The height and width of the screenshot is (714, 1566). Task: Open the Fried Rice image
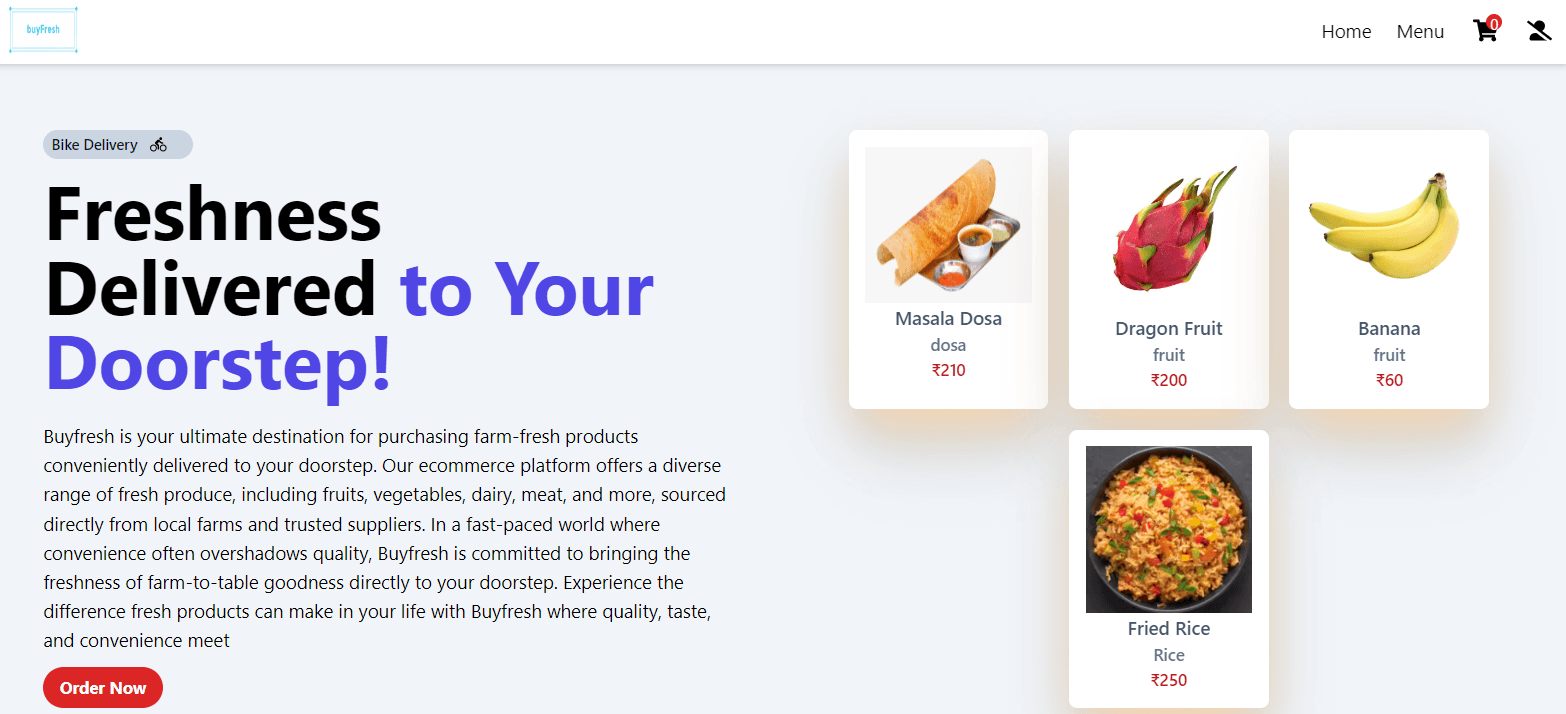[x=1169, y=529]
